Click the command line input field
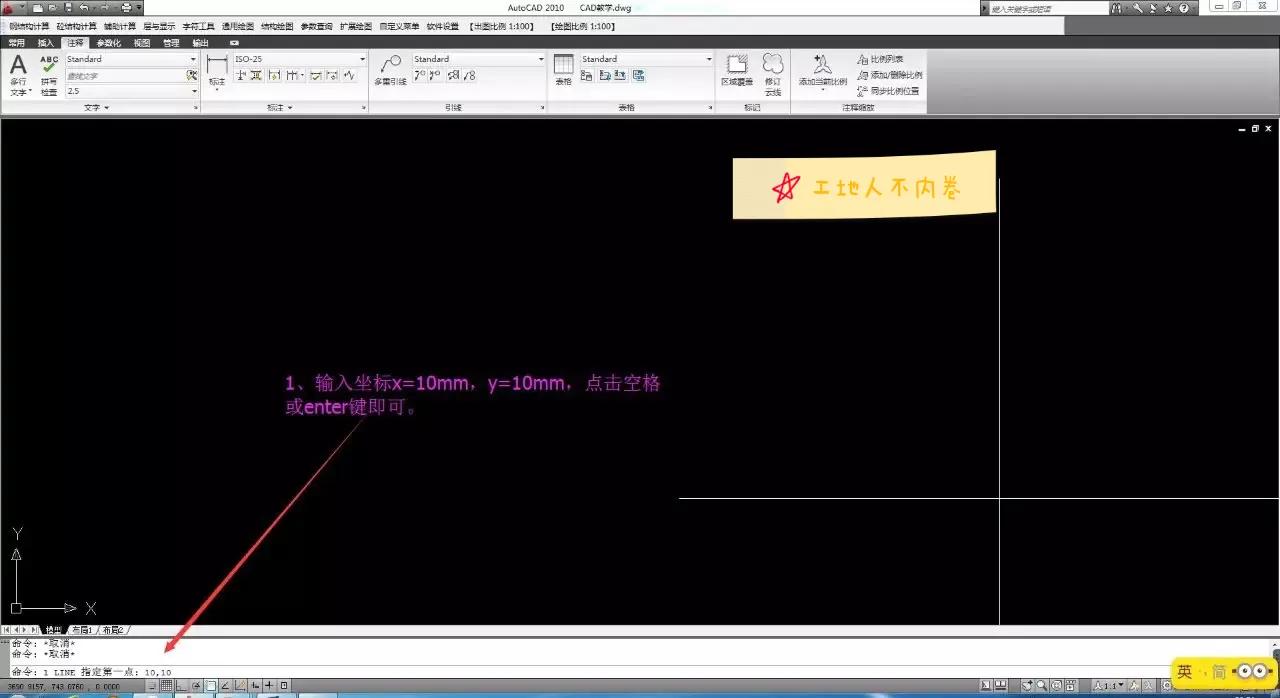 640,672
